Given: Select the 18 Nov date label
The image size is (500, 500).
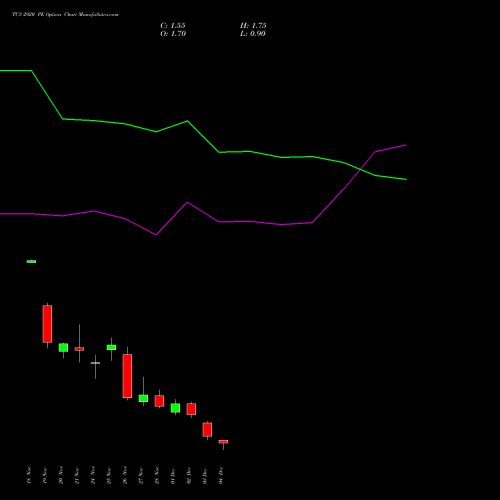Looking at the screenshot, I should click(x=29, y=475).
